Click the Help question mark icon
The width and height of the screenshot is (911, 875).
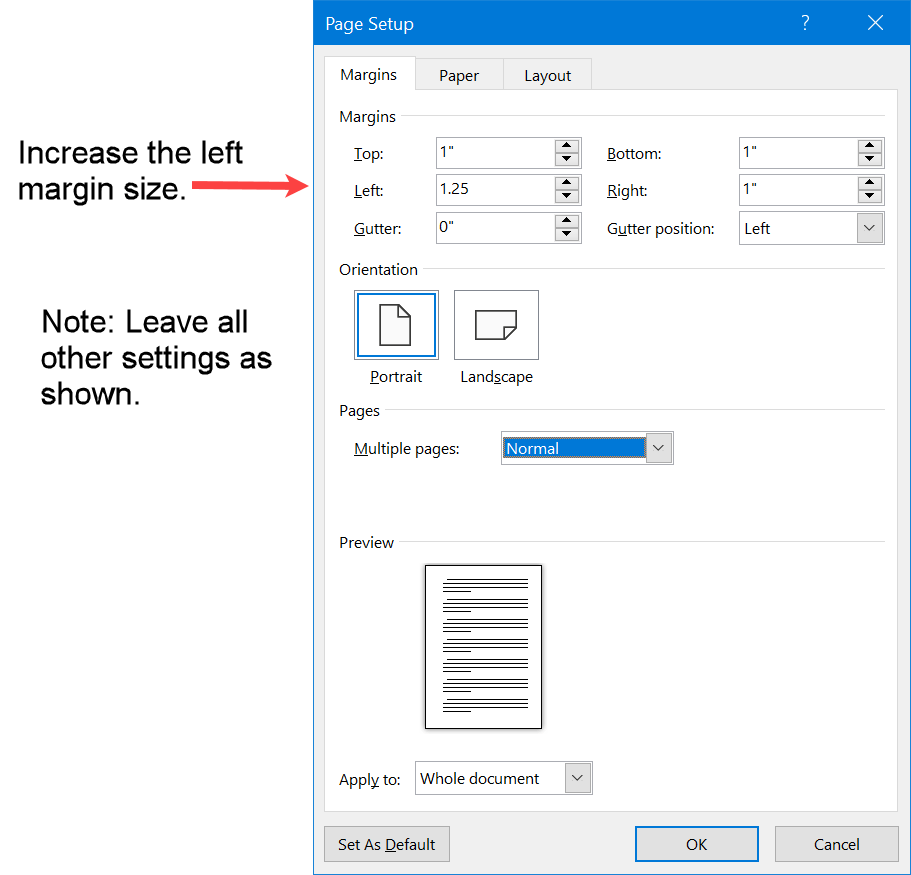tap(805, 22)
